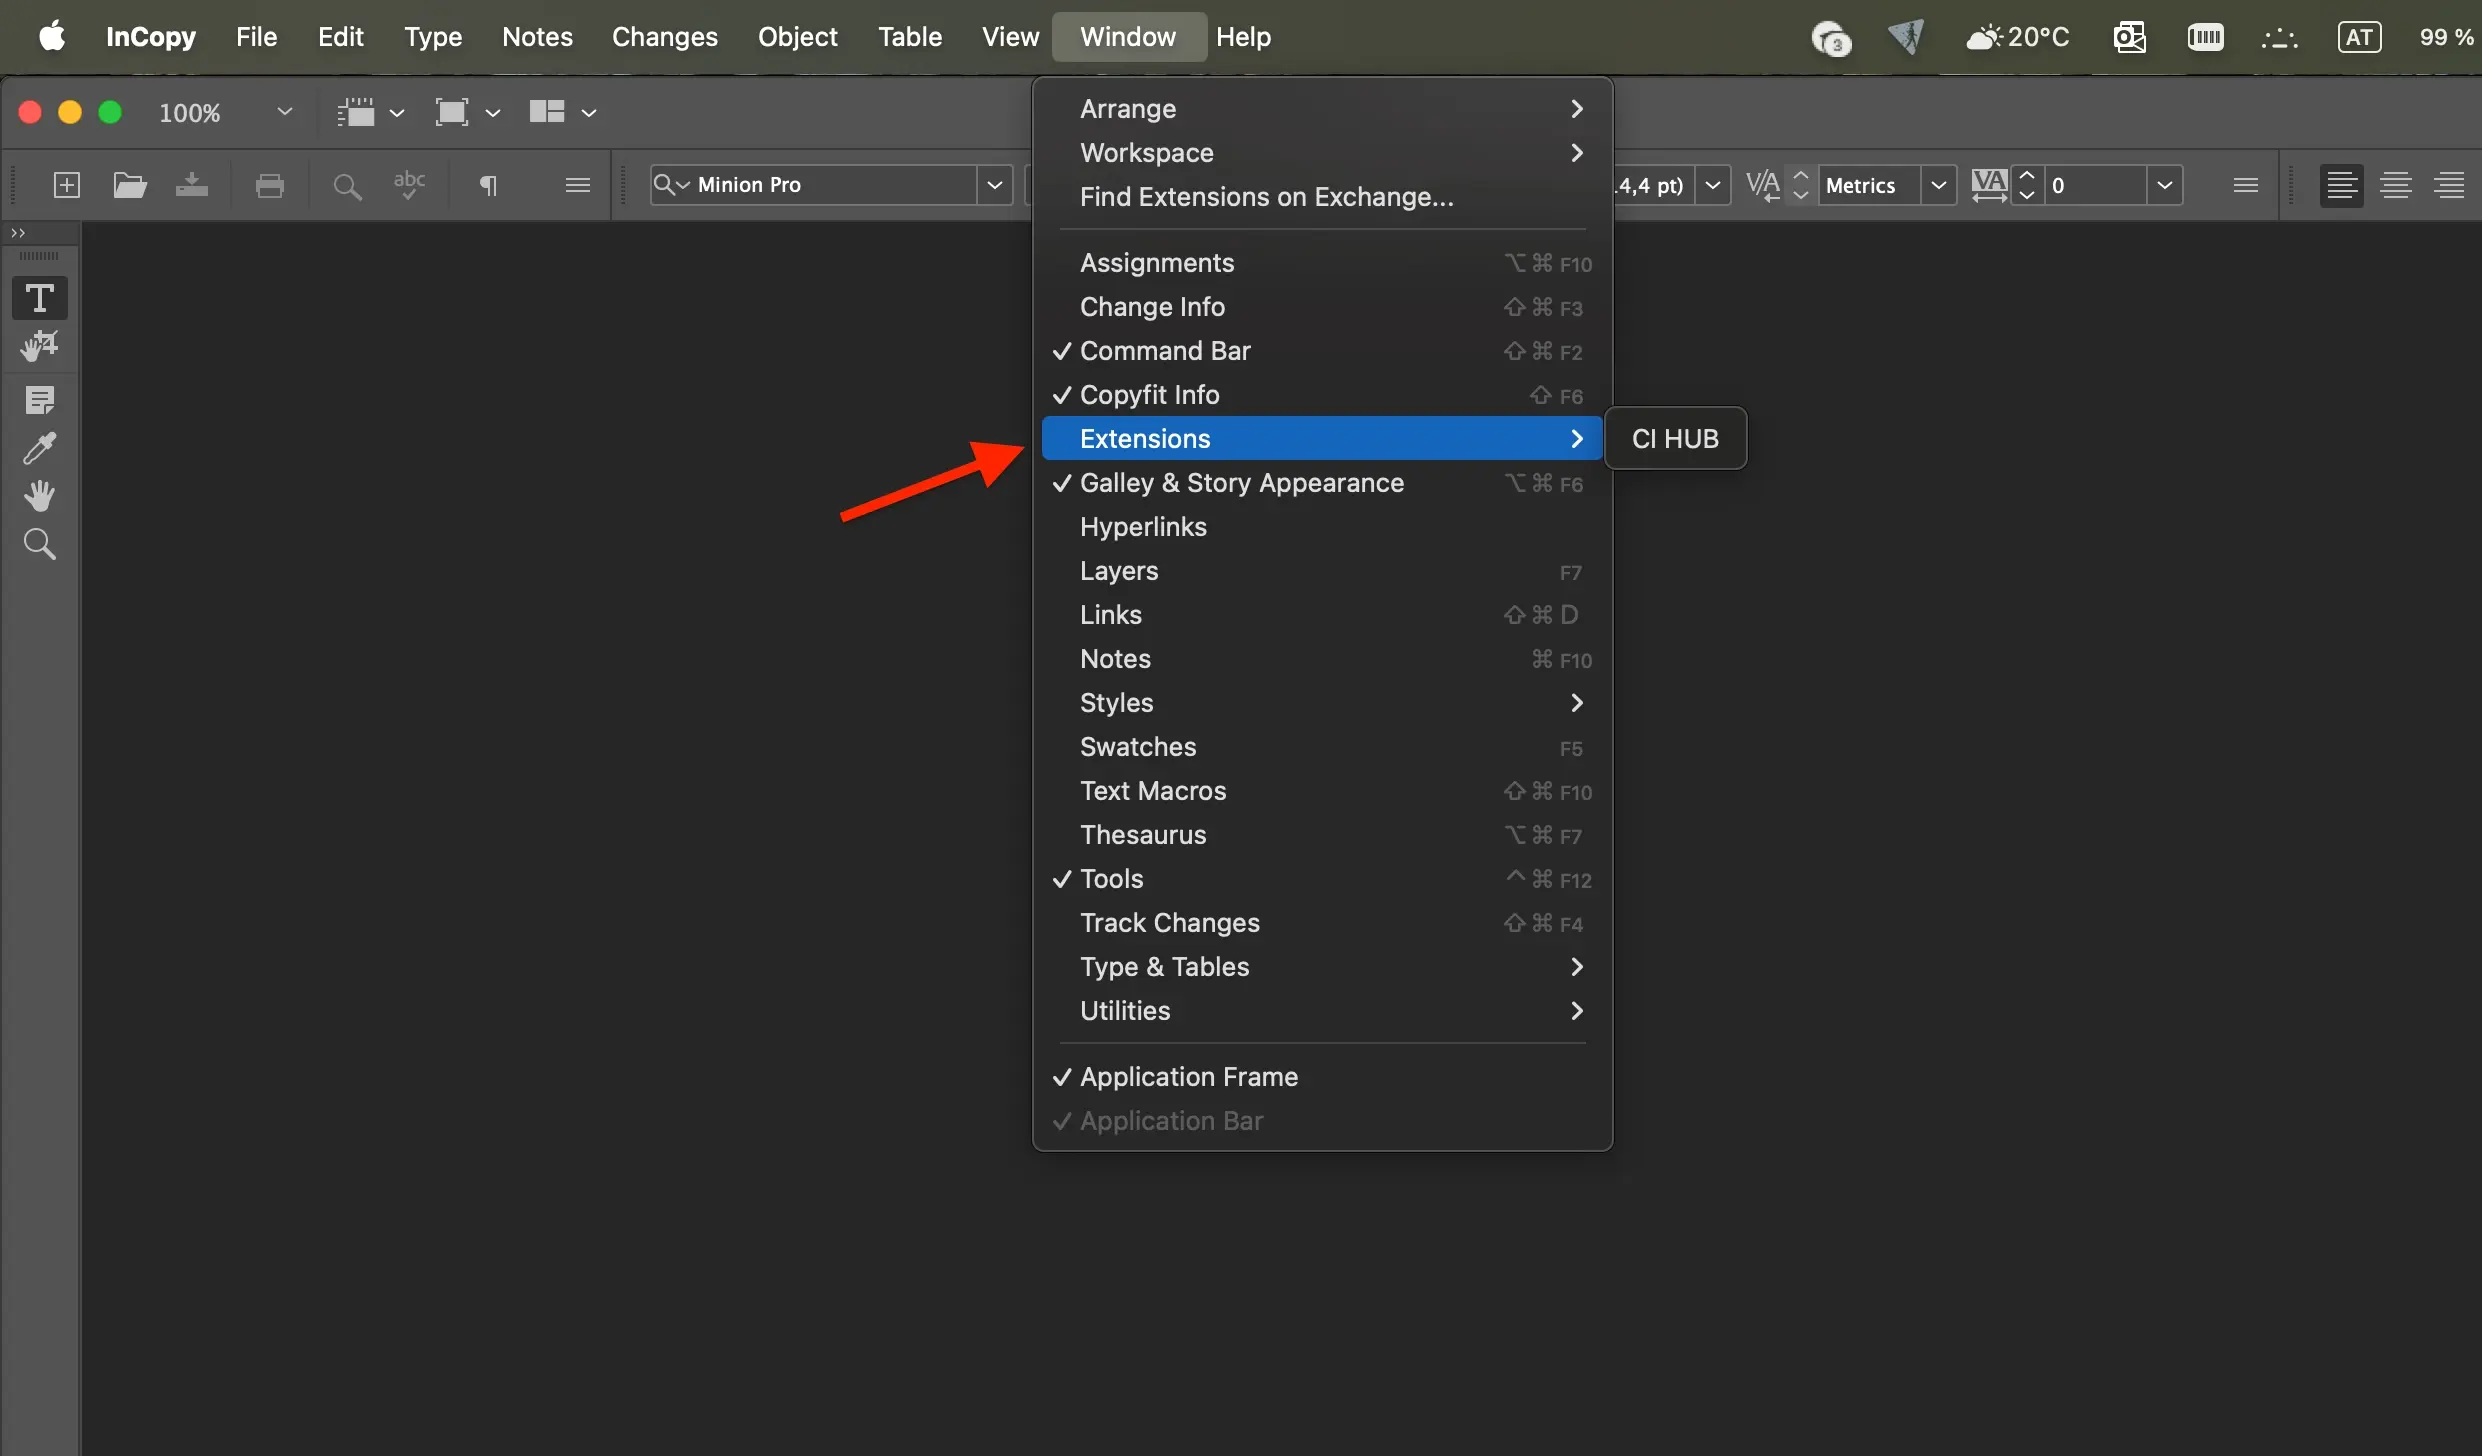Open the tracking value dropdown
2482x1456 pixels.
[x=2164, y=185]
